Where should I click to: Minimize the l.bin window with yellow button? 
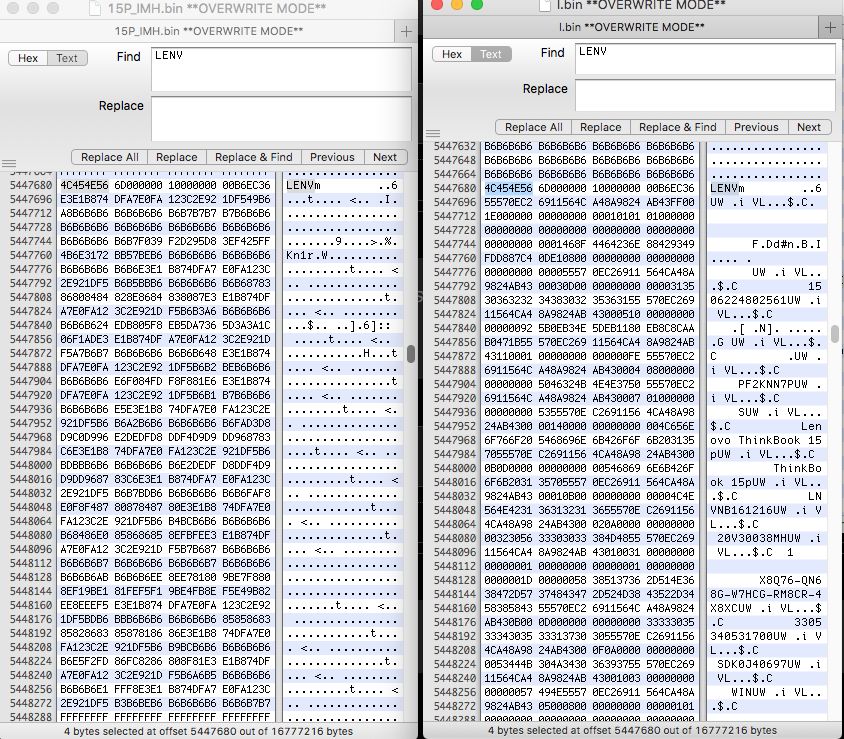[457, 5]
